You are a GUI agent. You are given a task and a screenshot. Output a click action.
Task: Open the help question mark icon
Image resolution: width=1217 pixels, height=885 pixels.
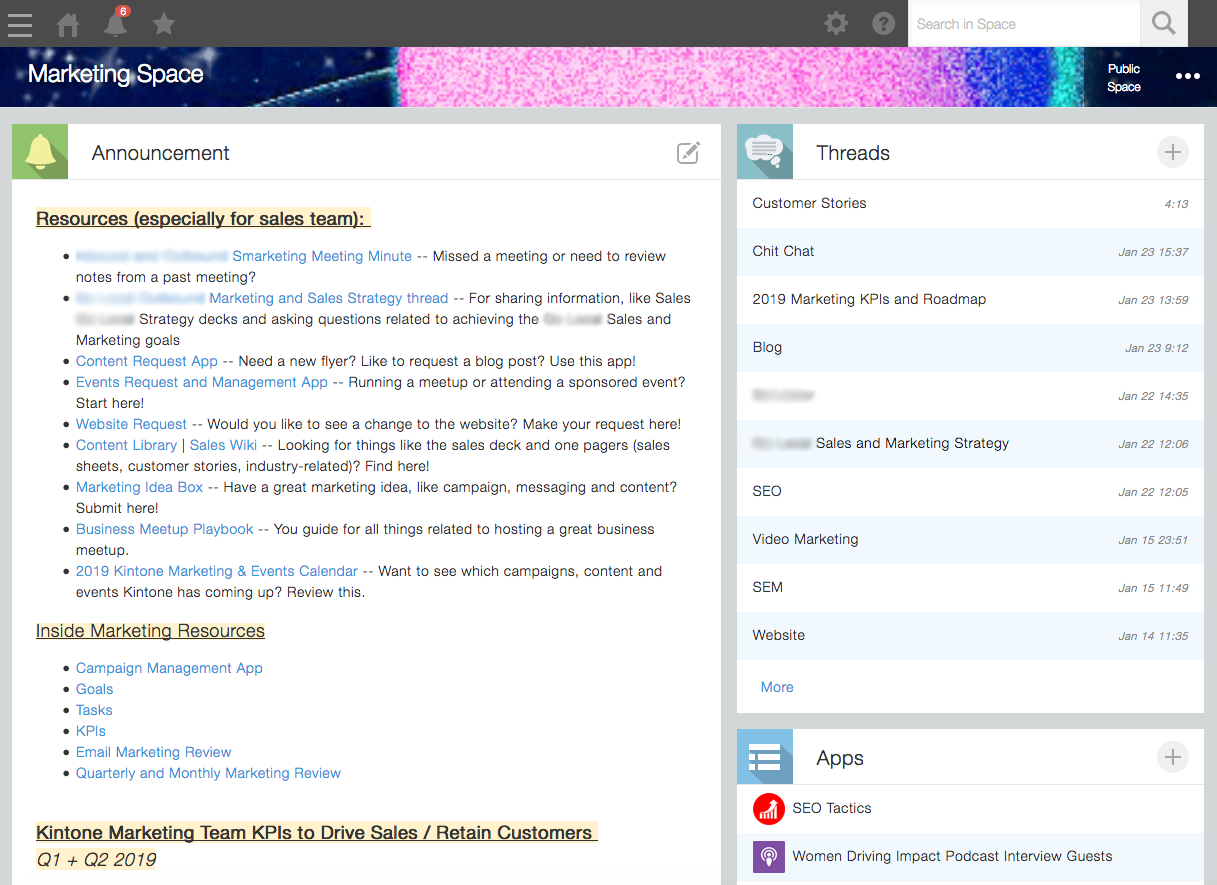(x=883, y=23)
